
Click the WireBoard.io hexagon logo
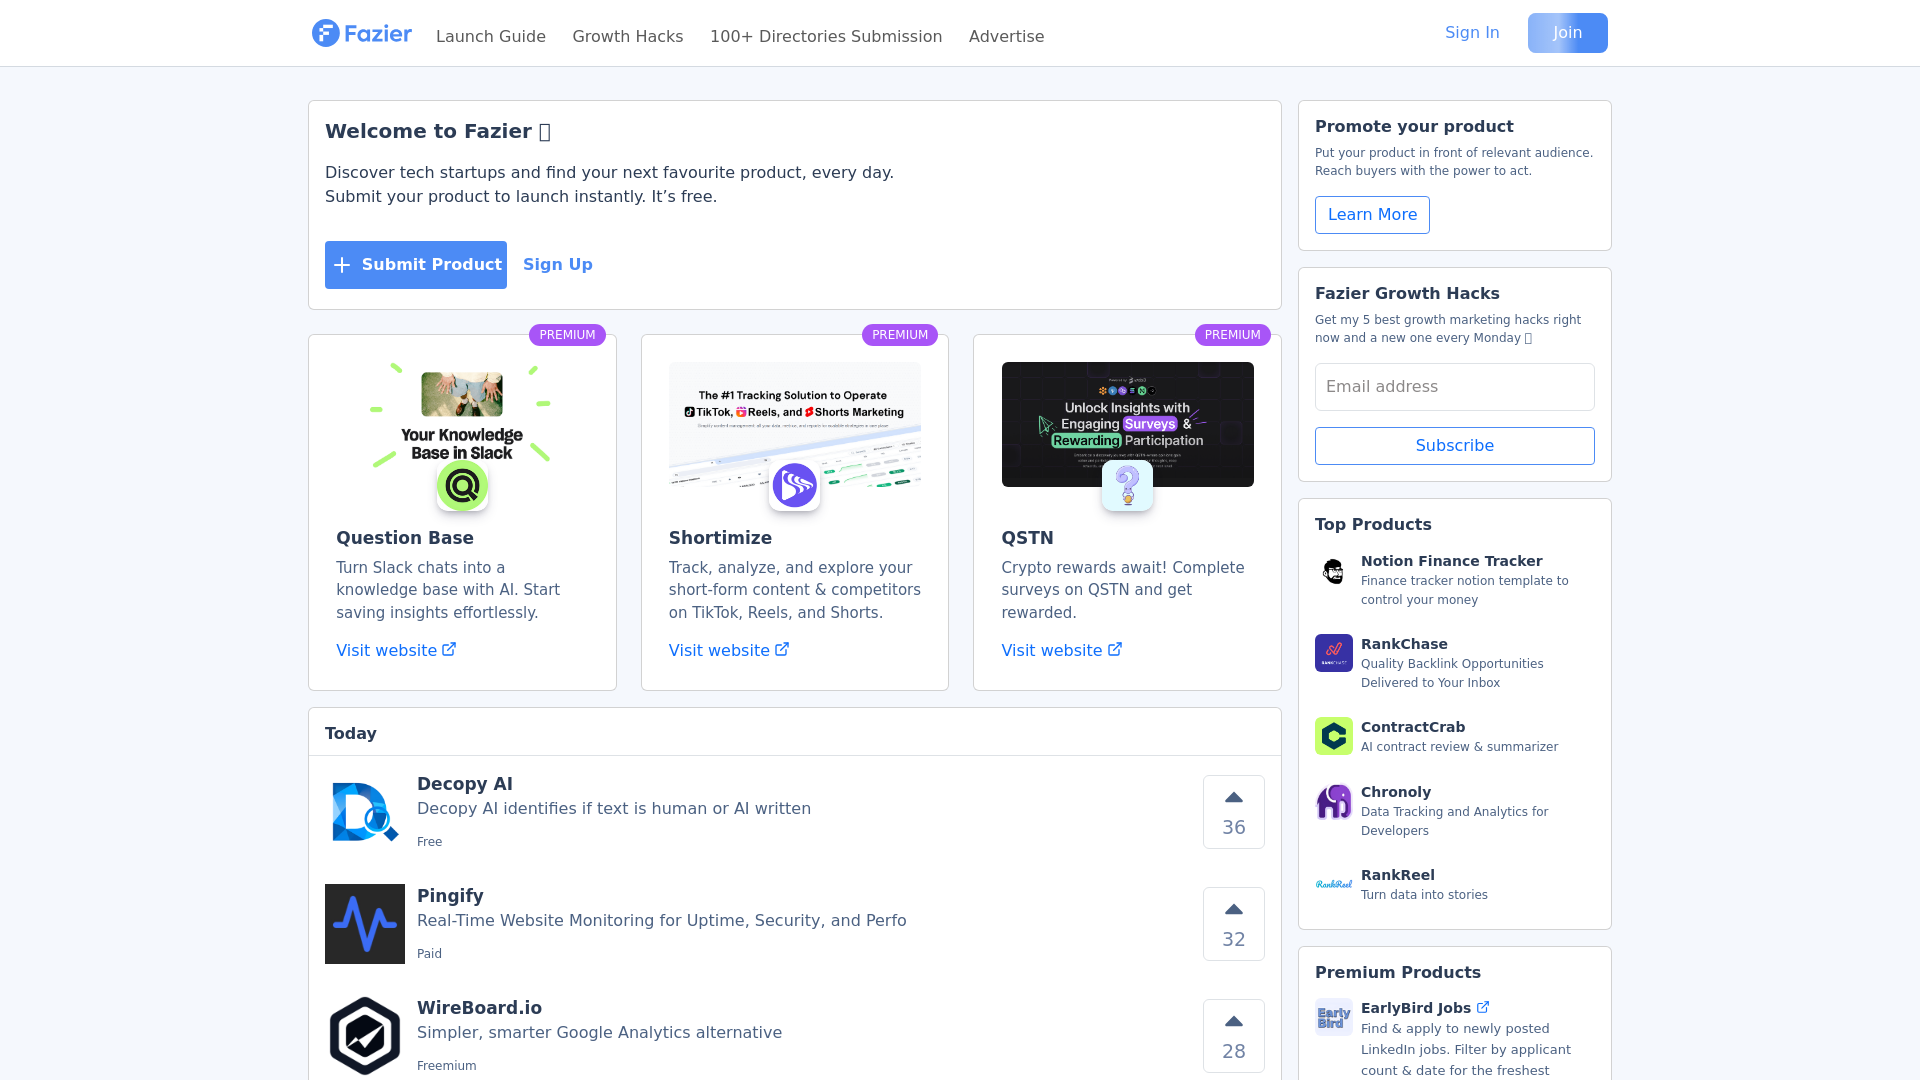pyautogui.click(x=365, y=1036)
